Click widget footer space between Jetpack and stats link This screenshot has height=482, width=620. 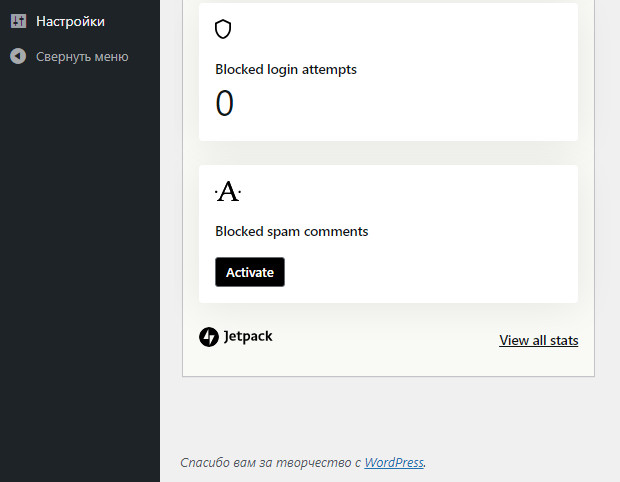click(x=385, y=339)
